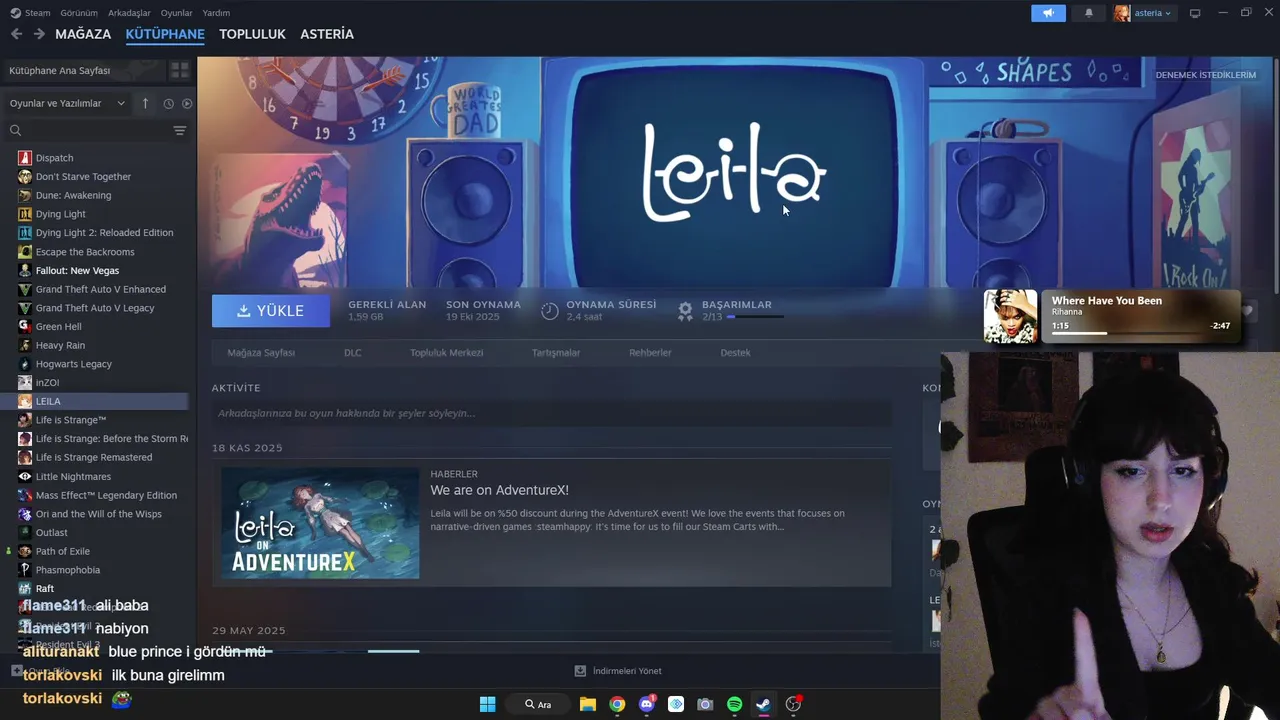Click the blue YÜKLE install button
Viewport: 1280px width, 720px height.
[271, 311]
